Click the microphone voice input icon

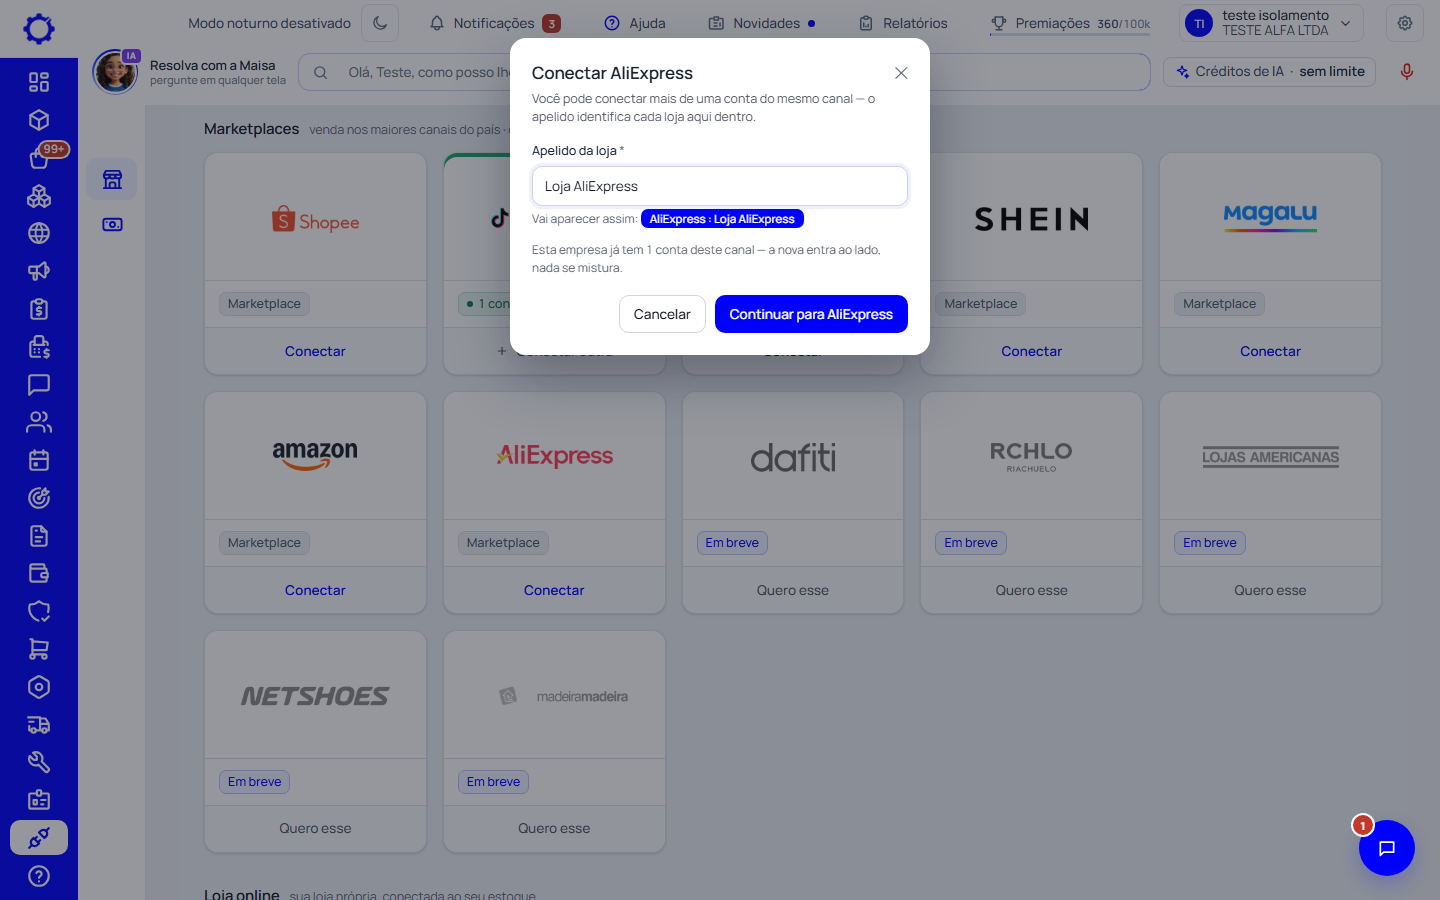(x=1406, y=72)
